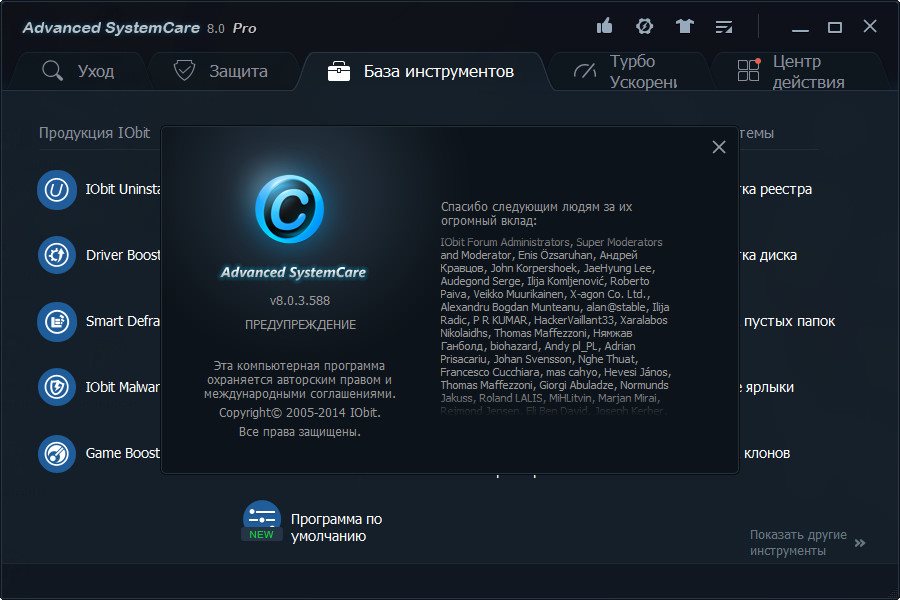This screenshot has width=900, height=600.
Task: Click the ПРЕДУПРЕЖДЕНИЕ heading in About dialog
Action: (x=300, y=324)
